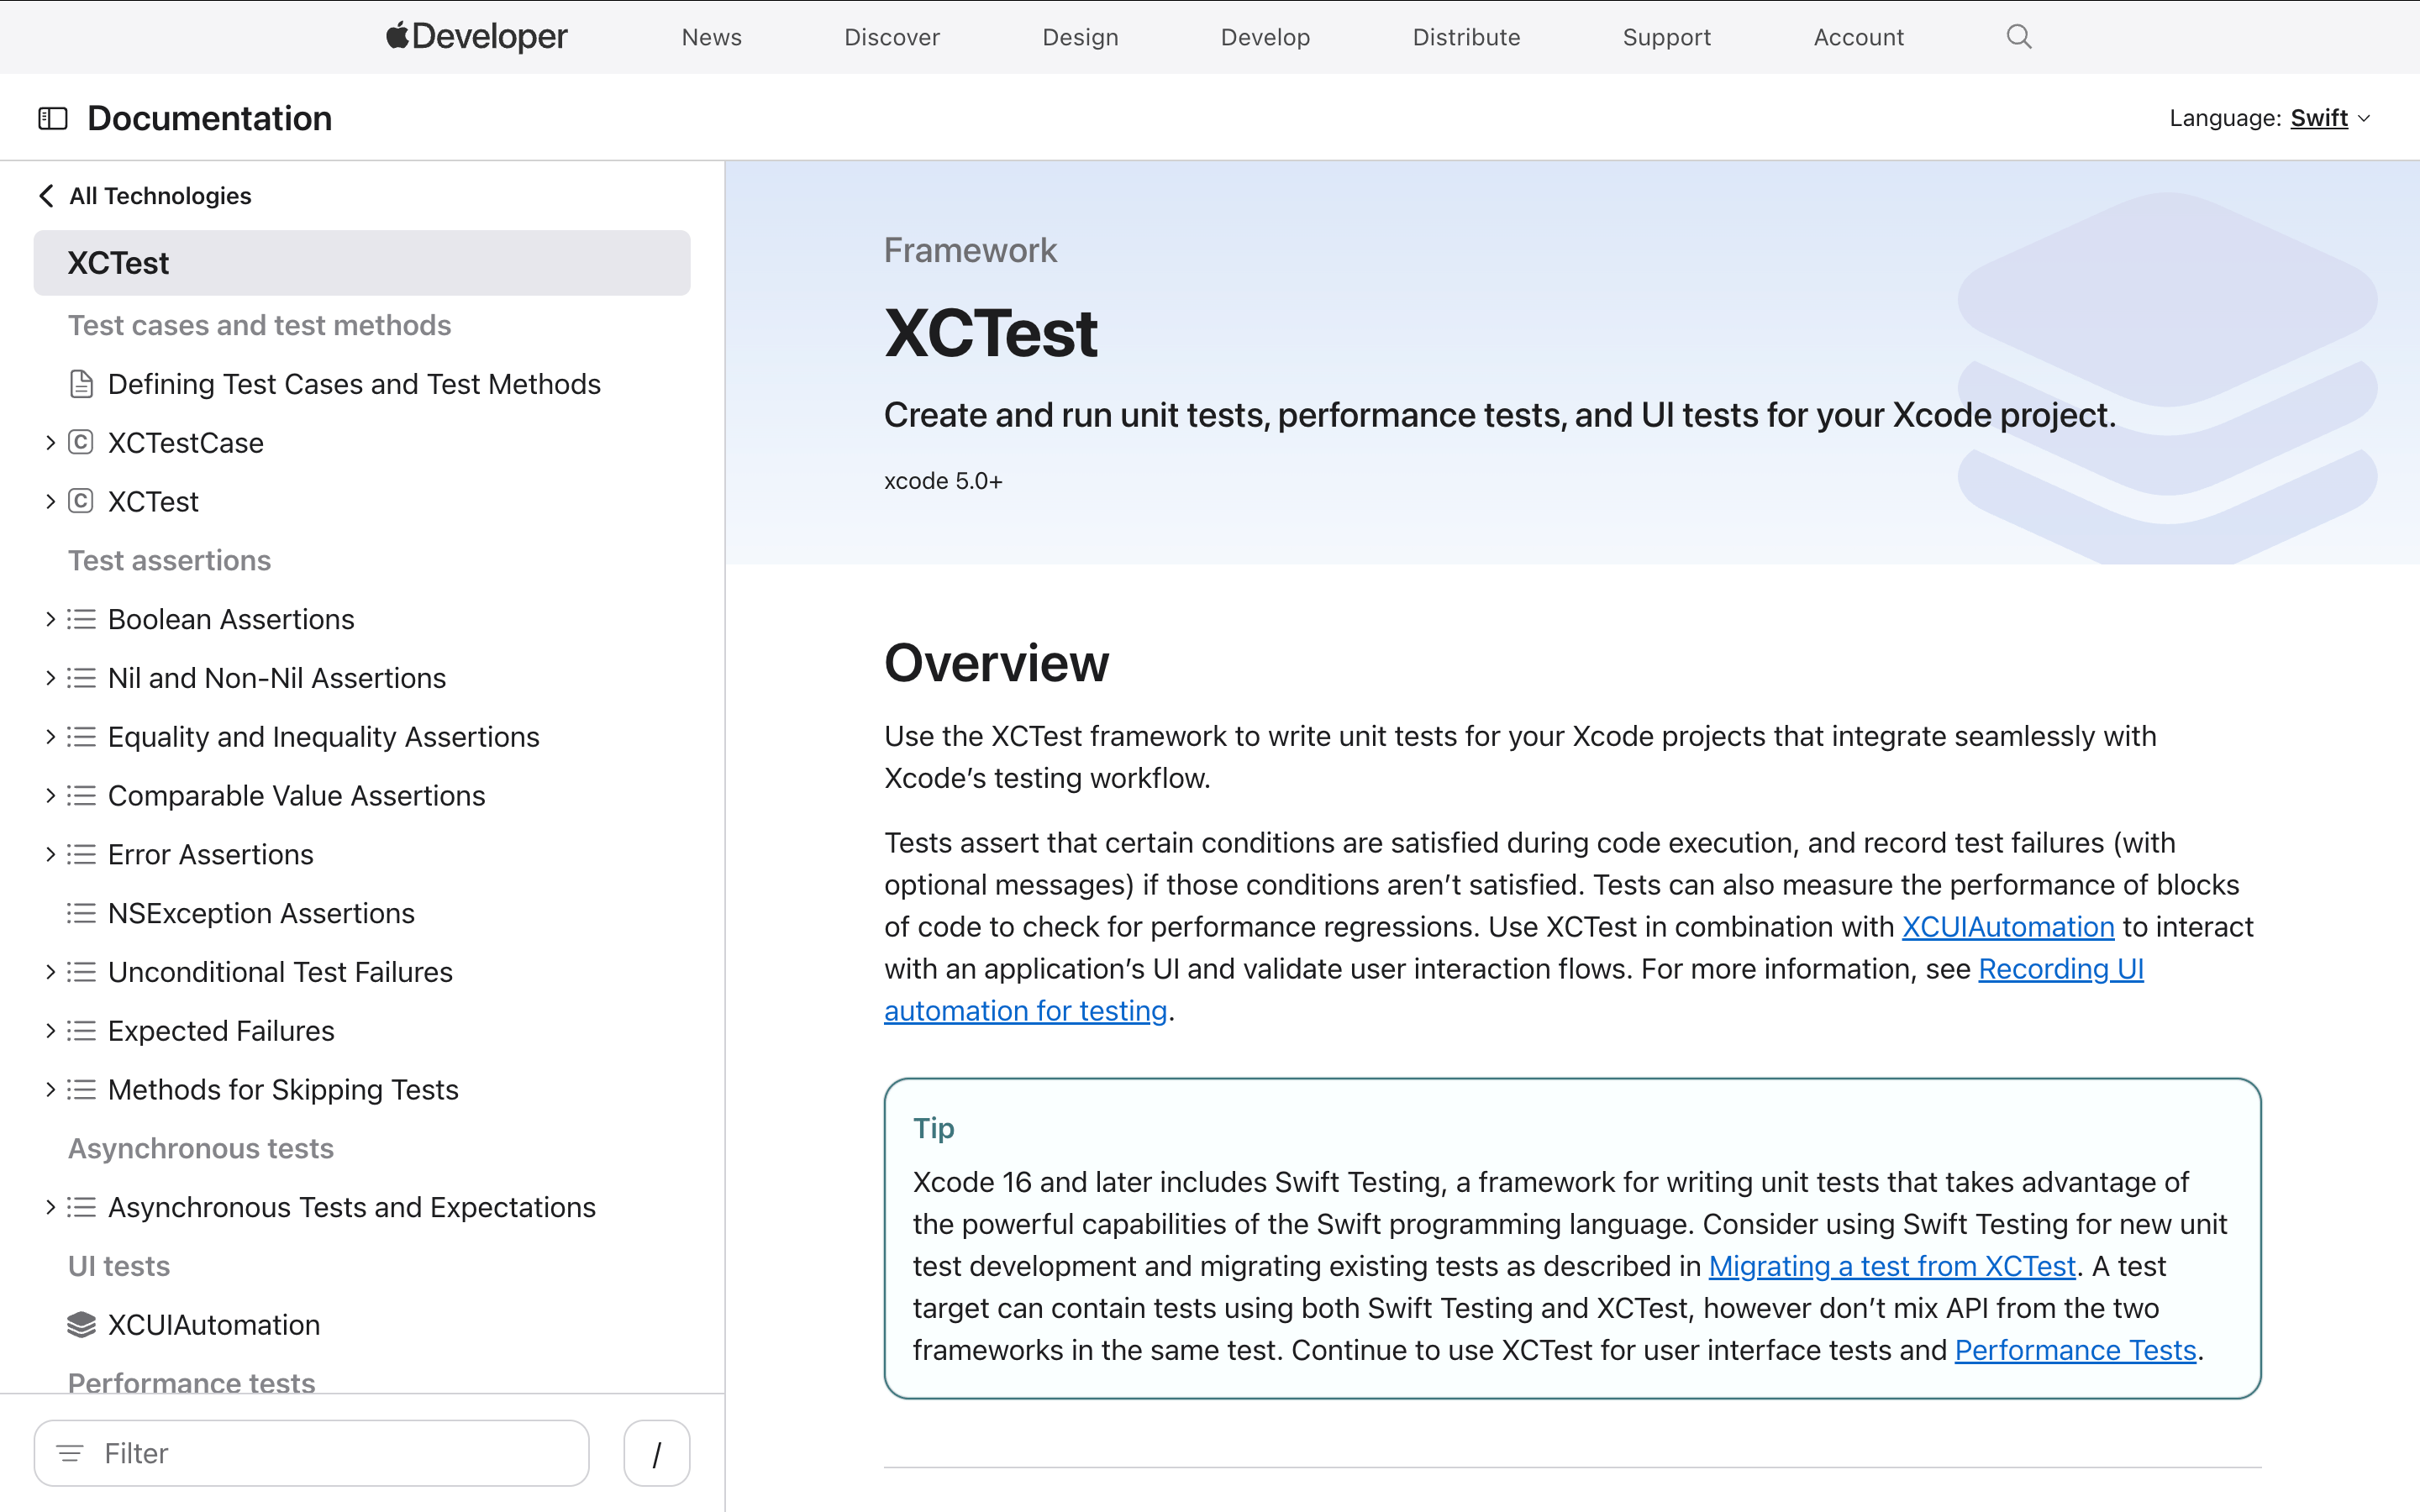The width and height of the screenshot is (2420, 1512).
Task: Click into the Filter input field
Action: click(330, 1453)
